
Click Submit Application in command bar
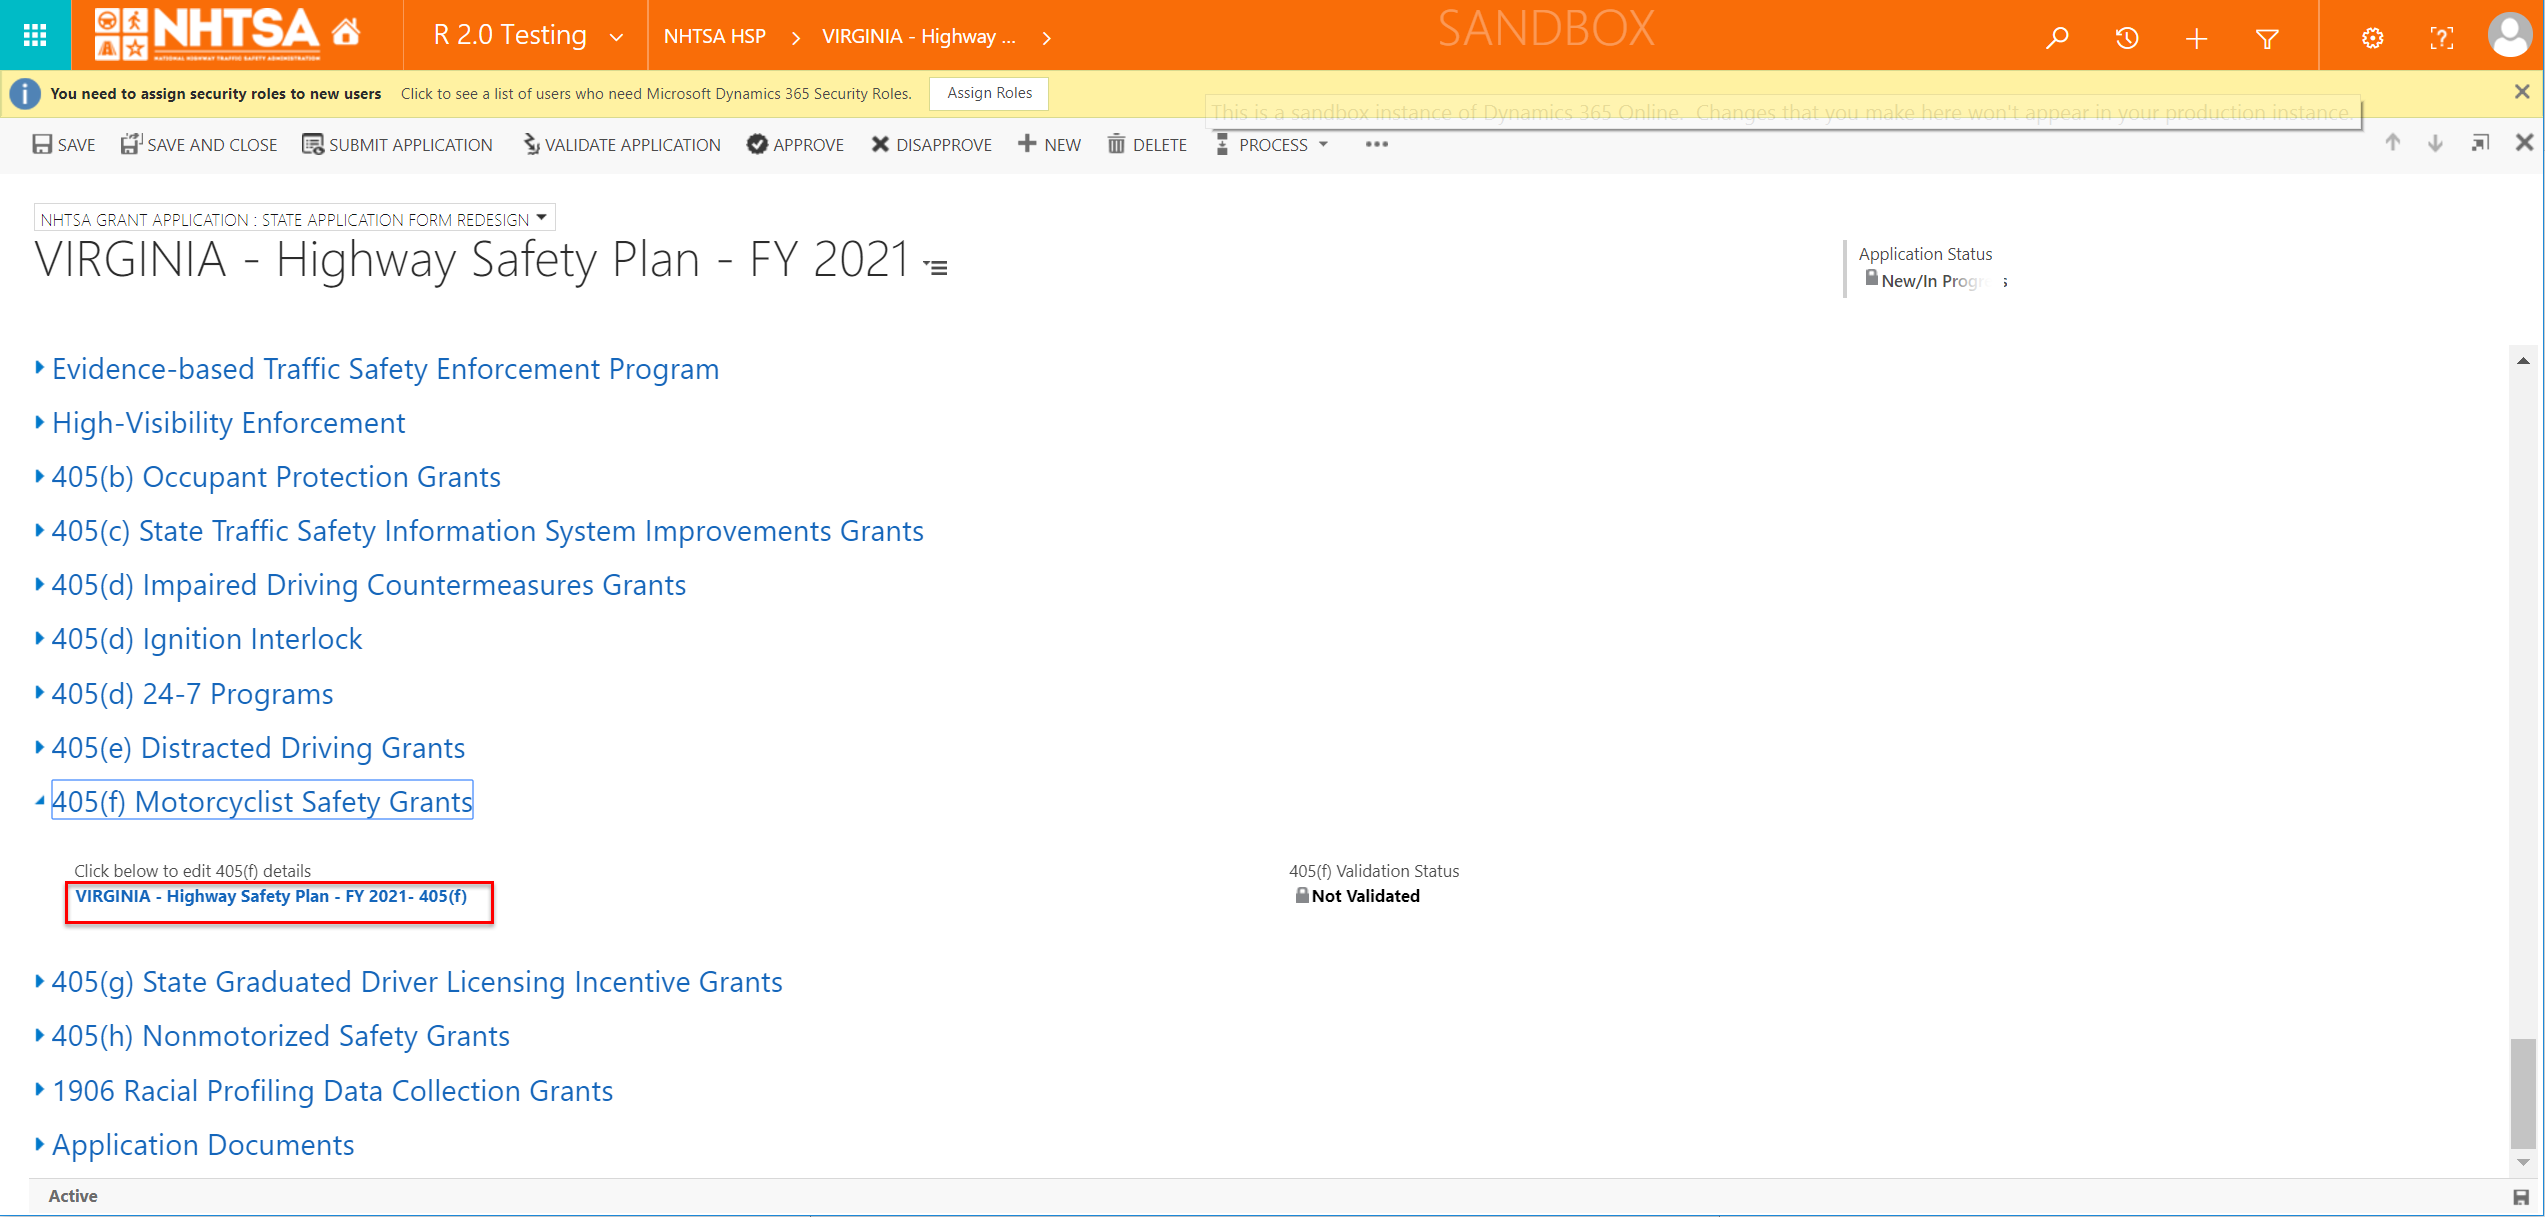coord(398,145)
